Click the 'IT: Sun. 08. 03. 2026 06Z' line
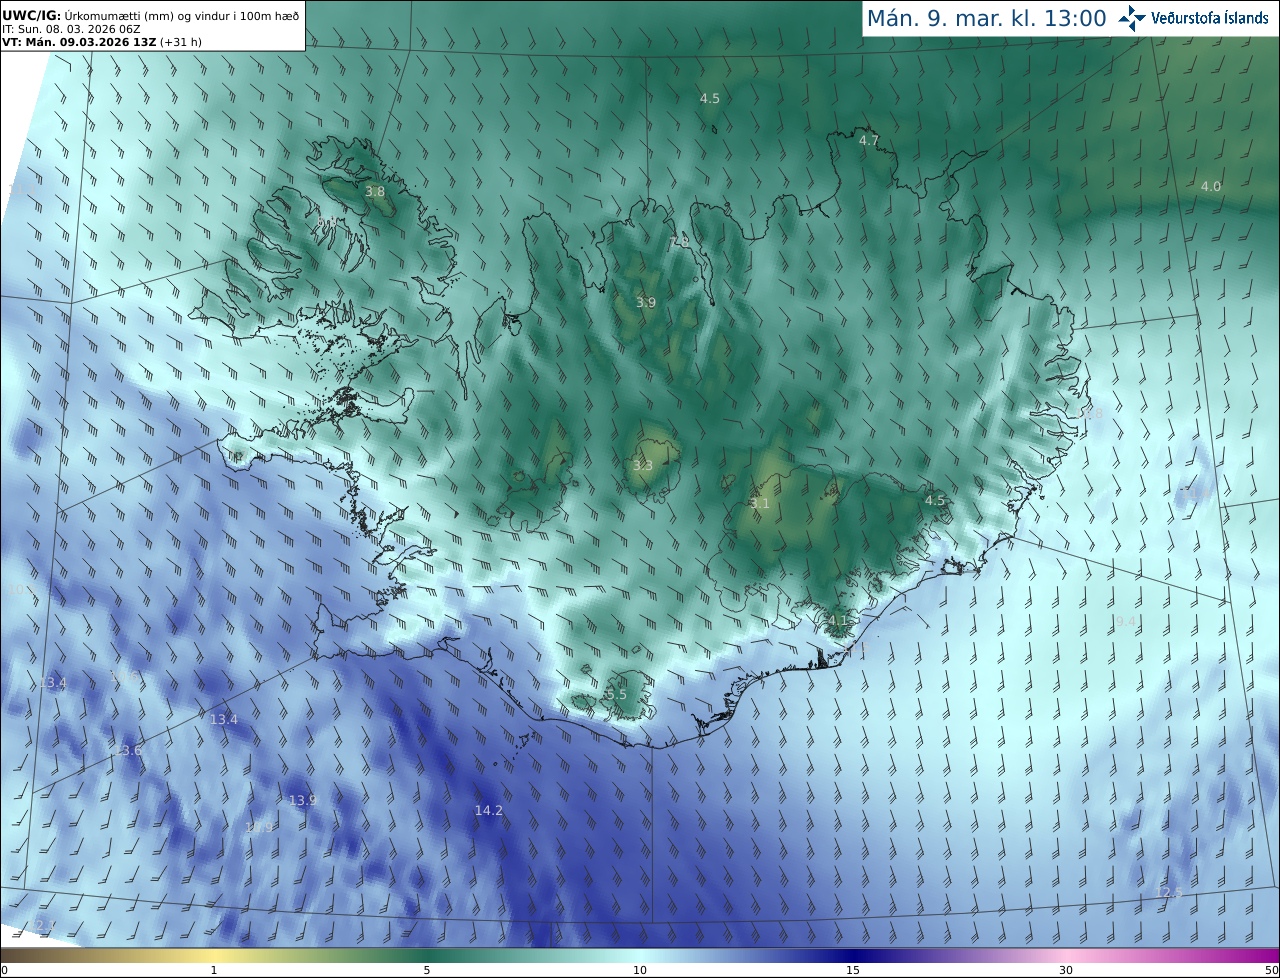1280x978 pixels. (71, 29)
